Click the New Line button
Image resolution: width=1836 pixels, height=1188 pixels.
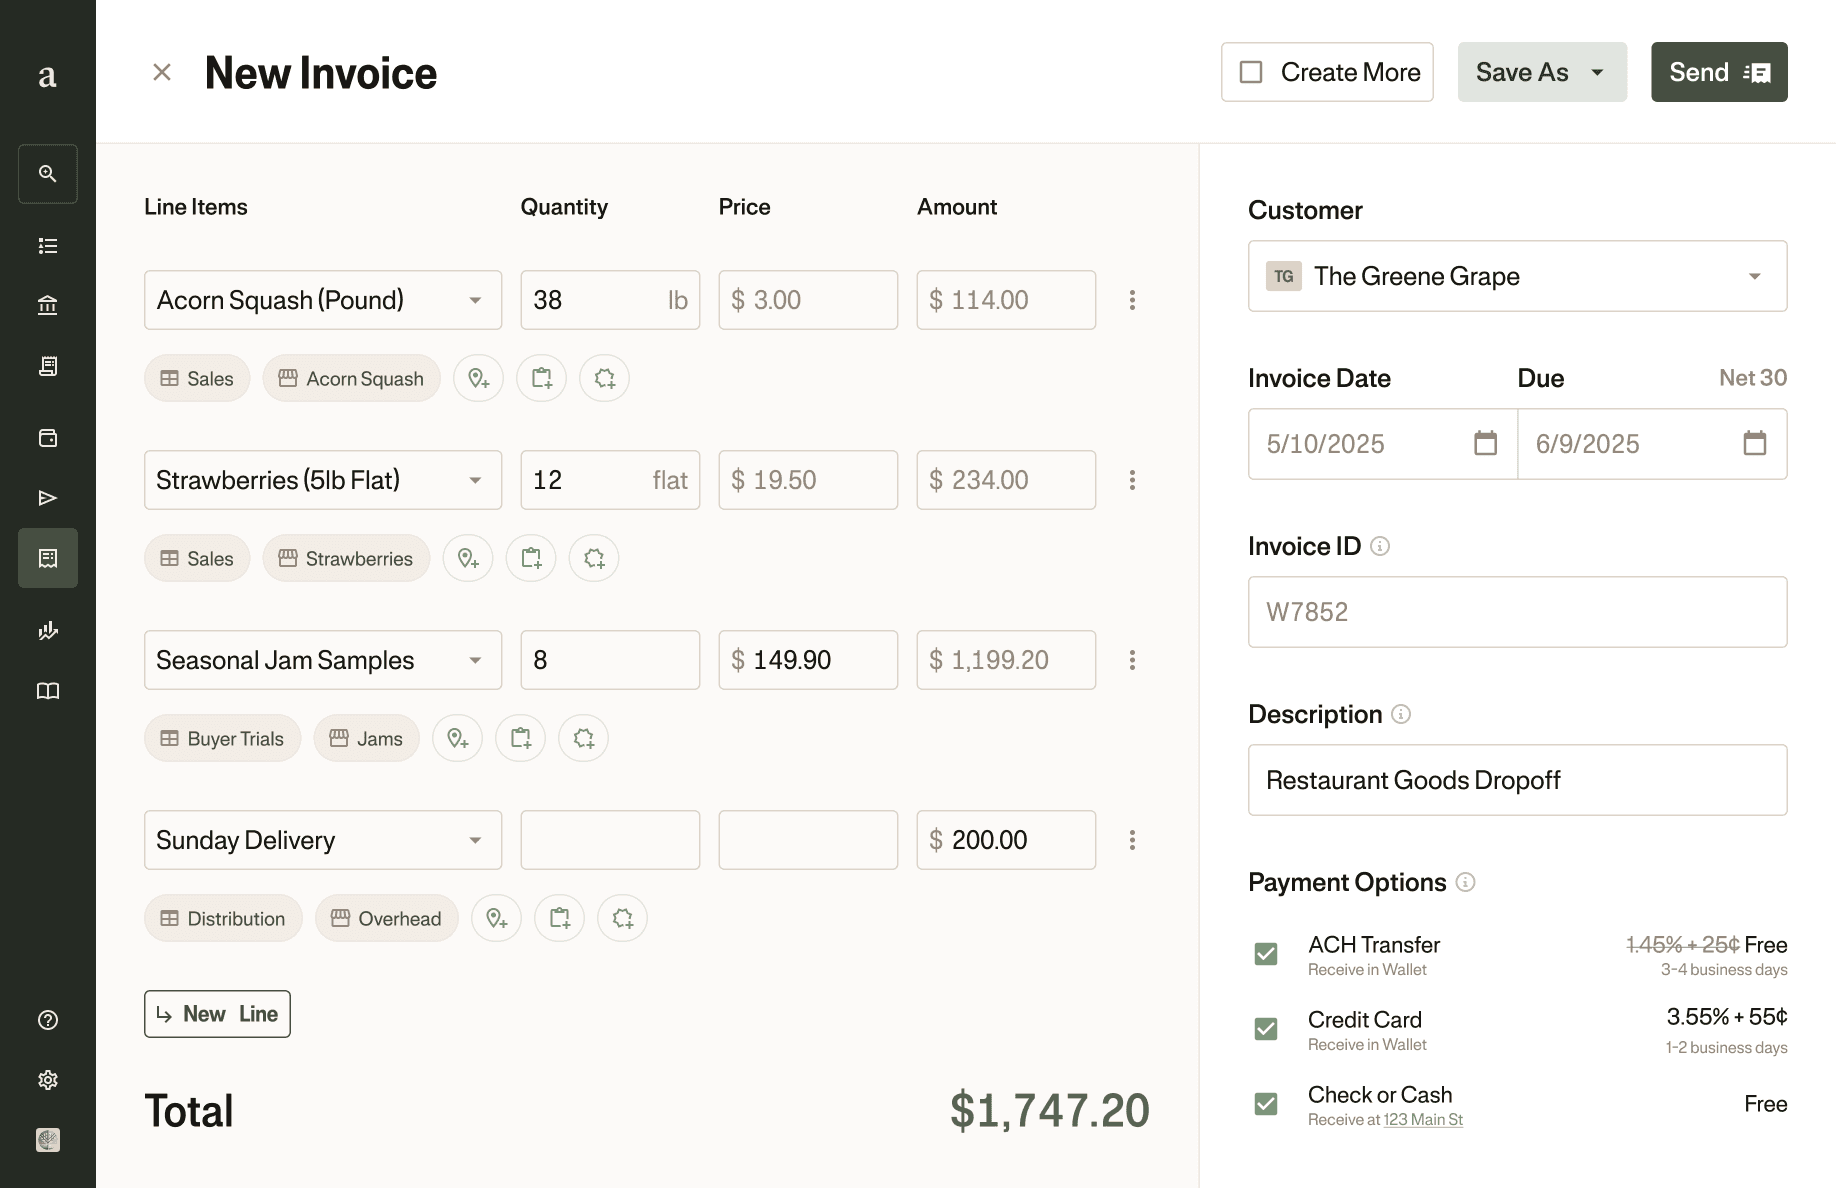tap(217, 1013)
